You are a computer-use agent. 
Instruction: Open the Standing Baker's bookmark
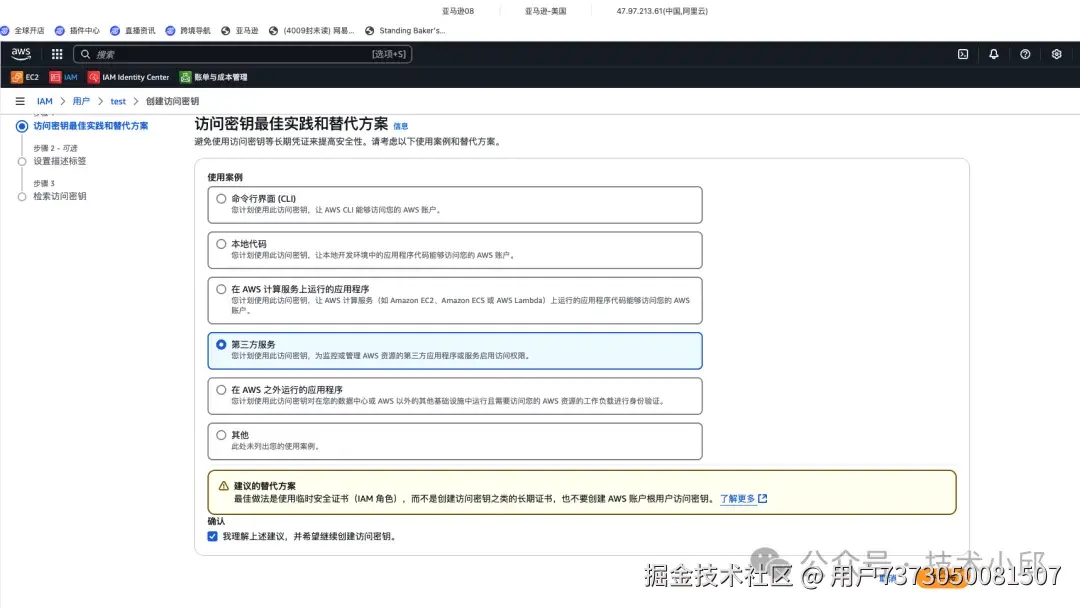tap(405, 30)
